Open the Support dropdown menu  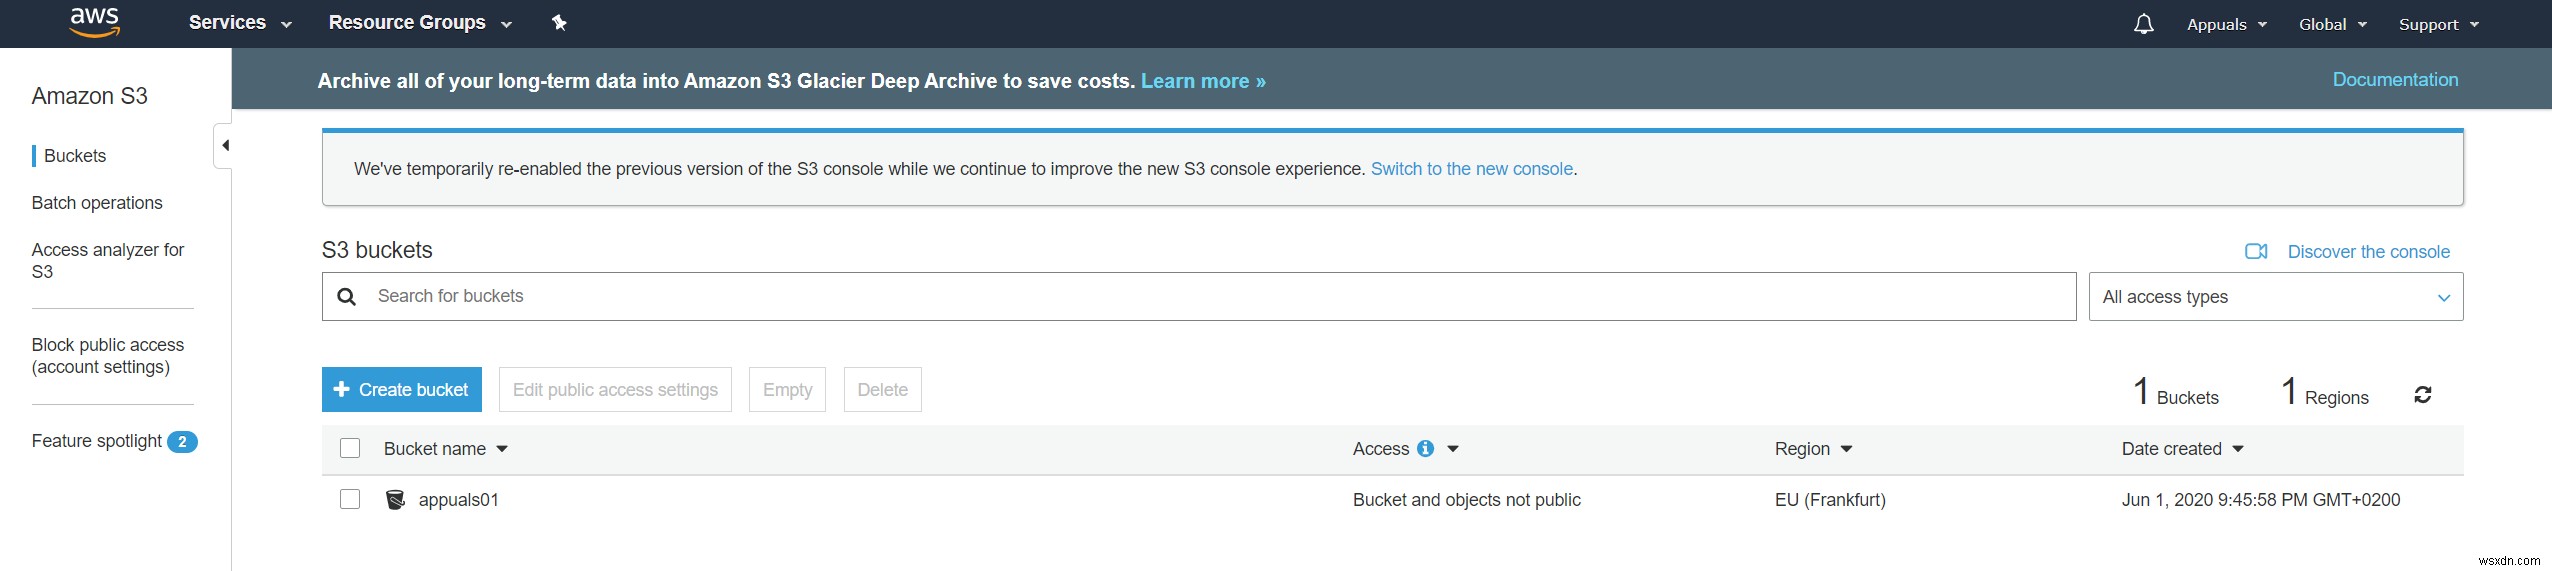pos(2438,24)
